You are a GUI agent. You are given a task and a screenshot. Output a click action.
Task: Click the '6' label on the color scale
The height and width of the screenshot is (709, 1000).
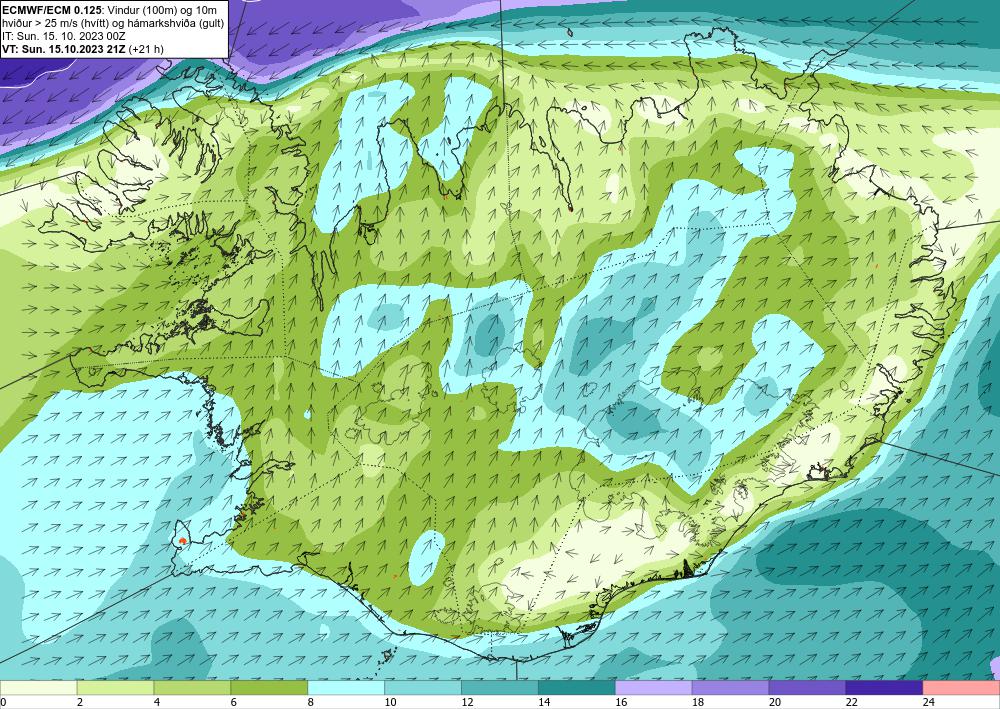[x=233, y=702]
